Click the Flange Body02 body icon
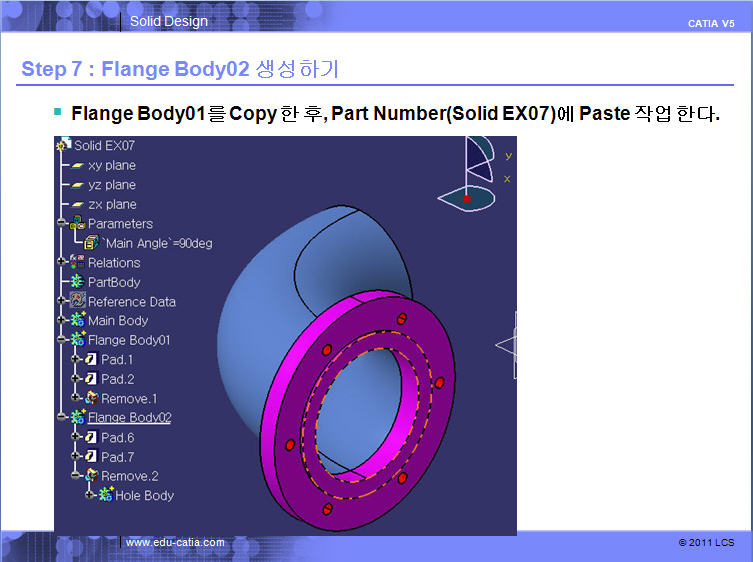753x562 pixels. [x=78, y=416]
